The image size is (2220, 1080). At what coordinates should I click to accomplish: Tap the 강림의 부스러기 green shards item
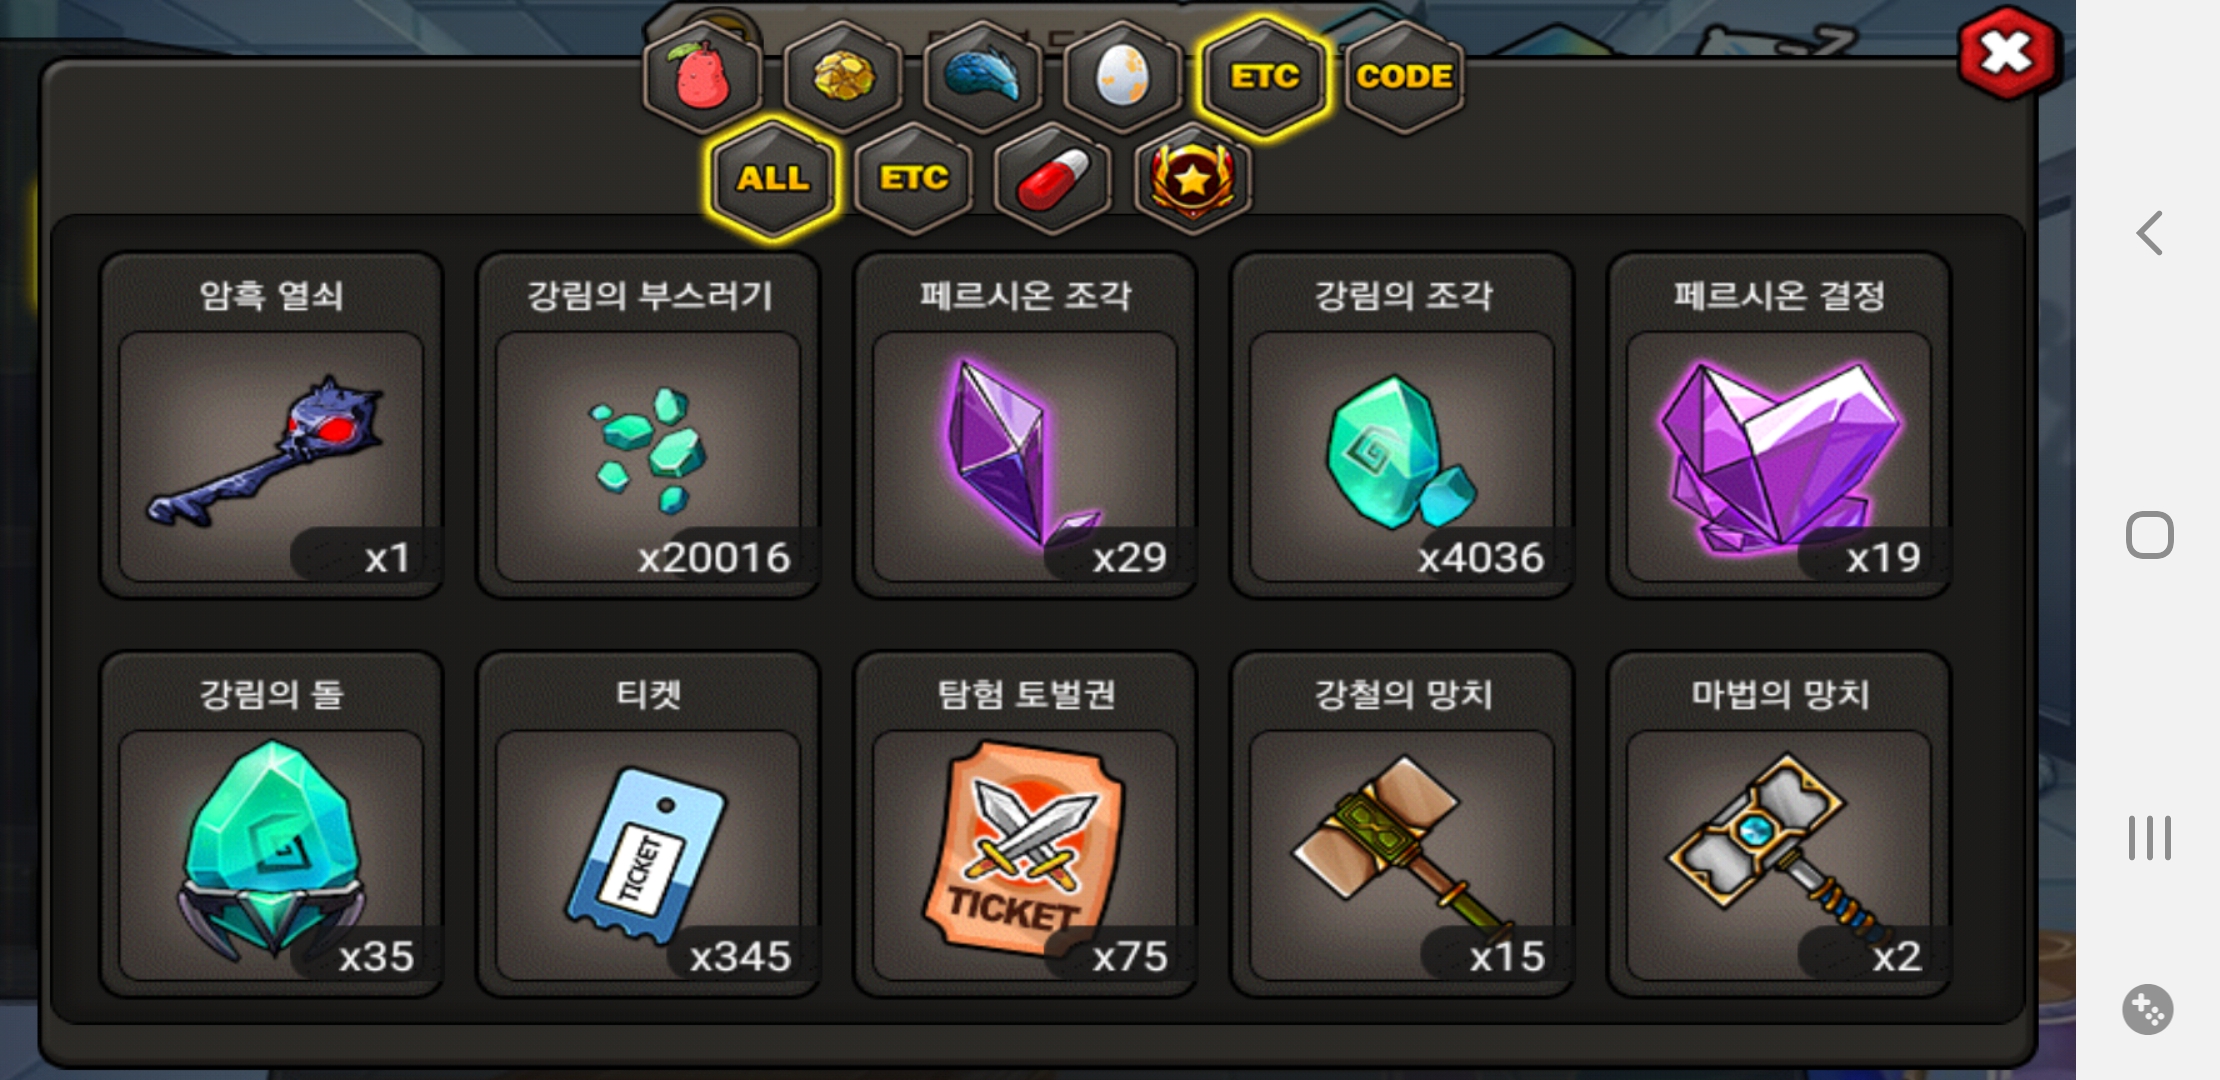pyautogui.click(x=648, y=425)
